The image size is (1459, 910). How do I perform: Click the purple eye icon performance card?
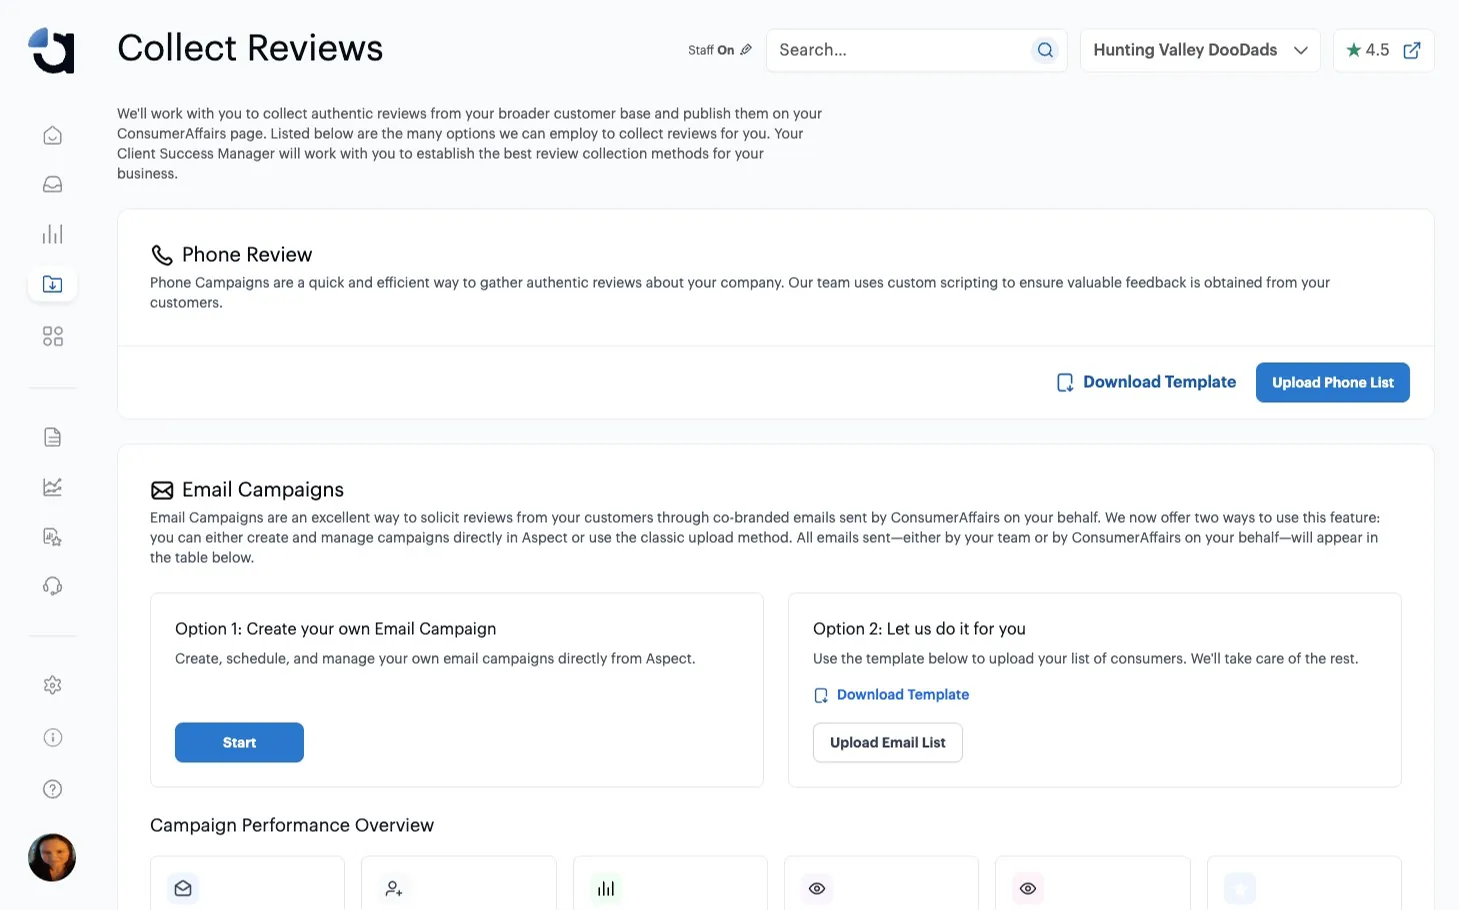point(817,888)
